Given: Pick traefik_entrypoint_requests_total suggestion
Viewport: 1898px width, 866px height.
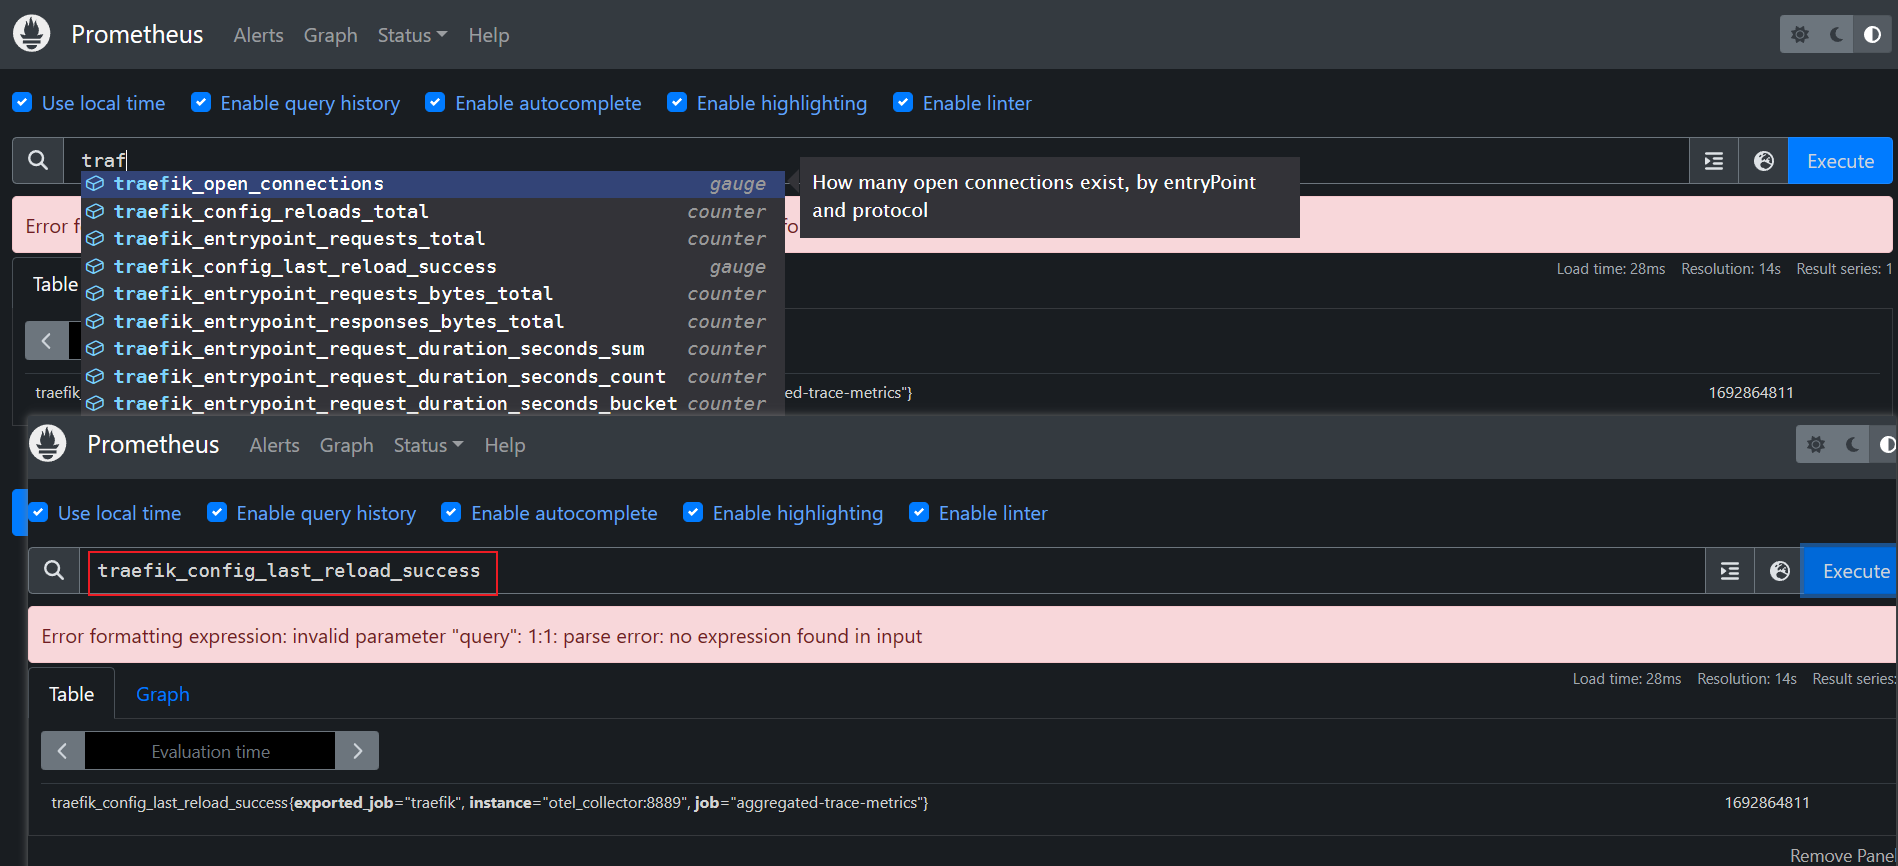Looking at the screenshot, I should coord(432,239).
